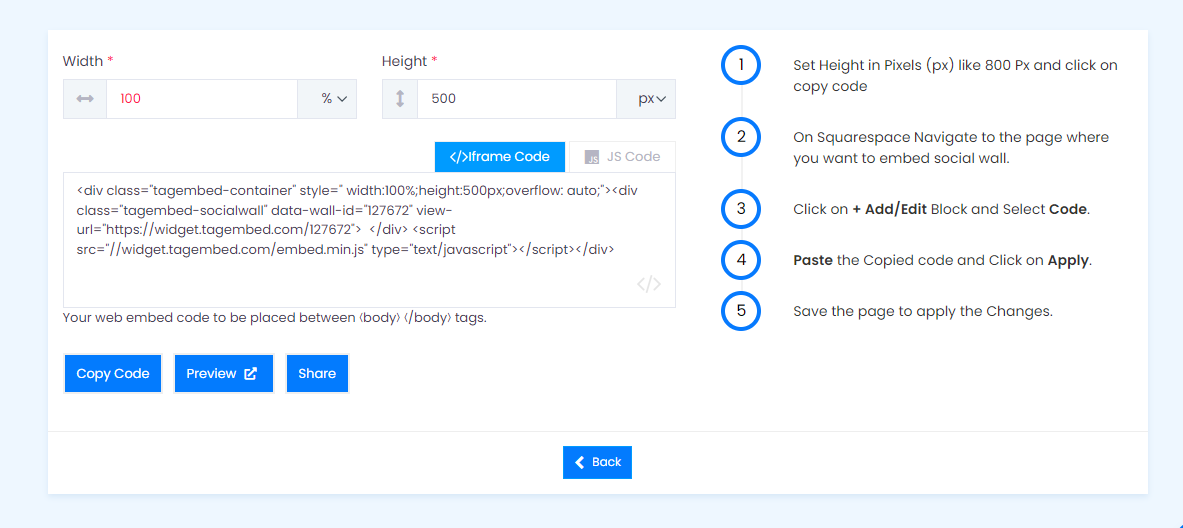Open the Preview button

pos(224,373)
